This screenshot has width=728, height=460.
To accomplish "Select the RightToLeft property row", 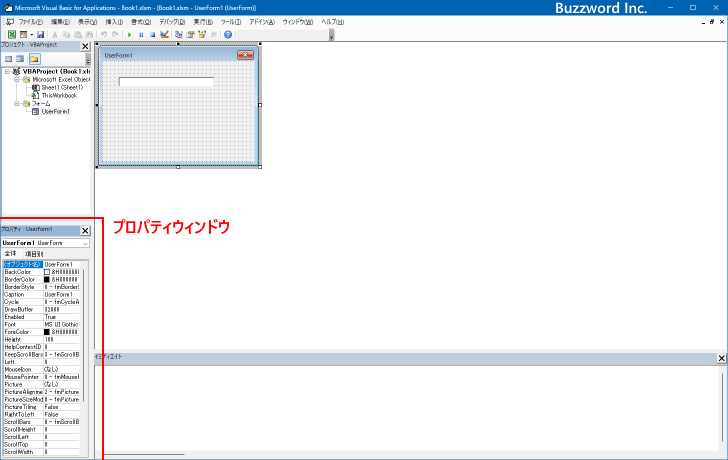I will tap(41, 414).
